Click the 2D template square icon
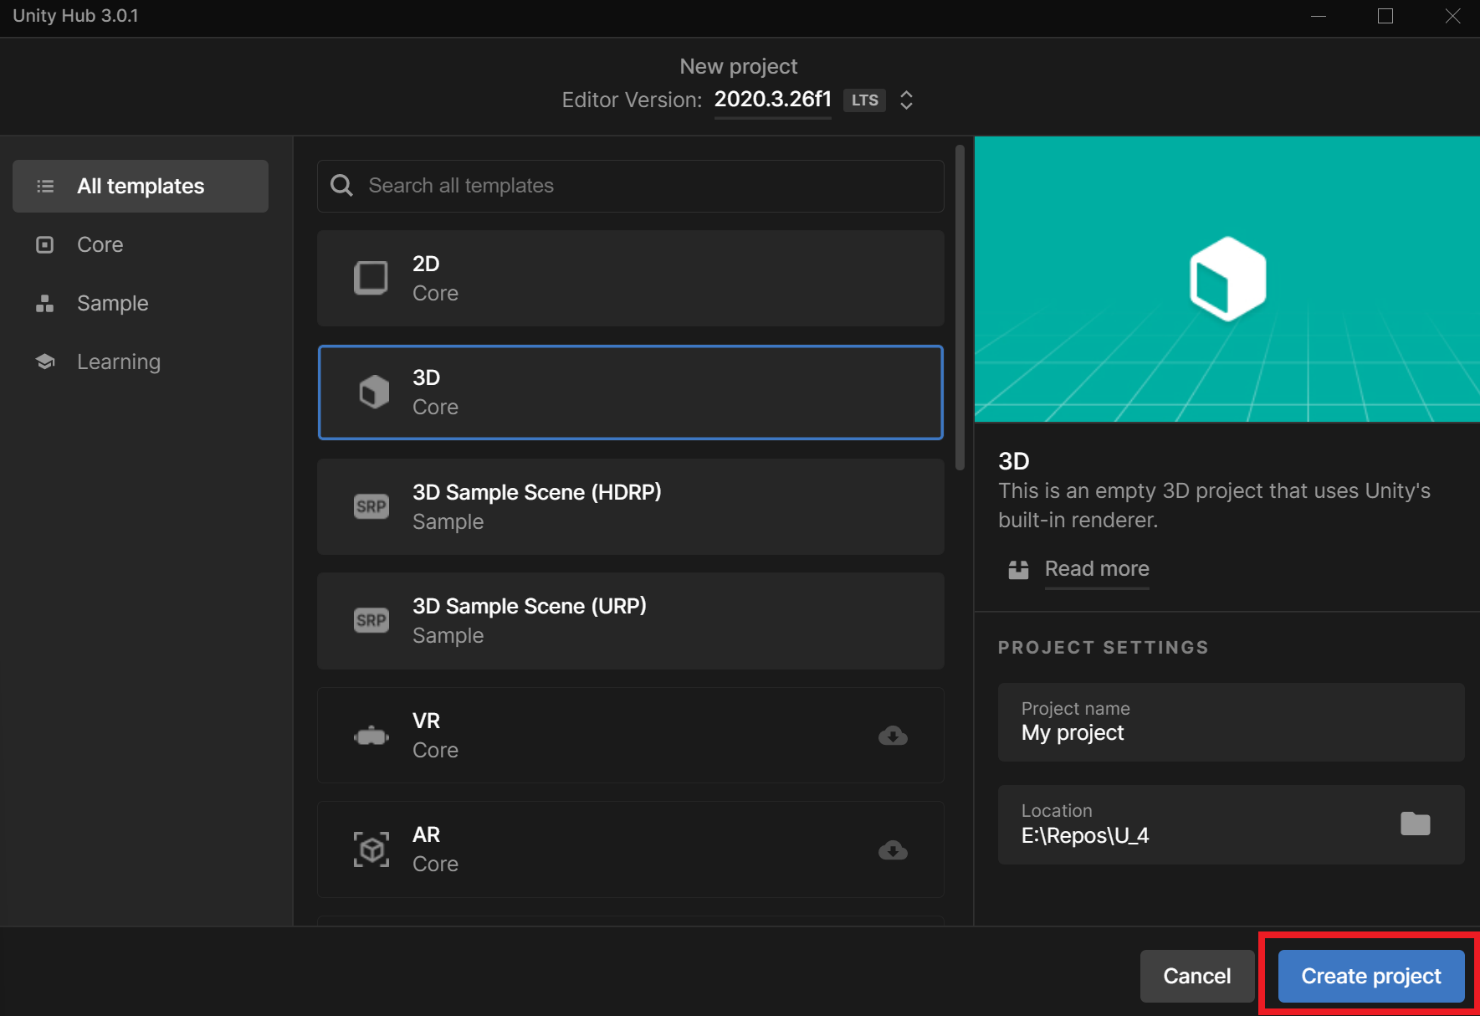 pos(371,278)
